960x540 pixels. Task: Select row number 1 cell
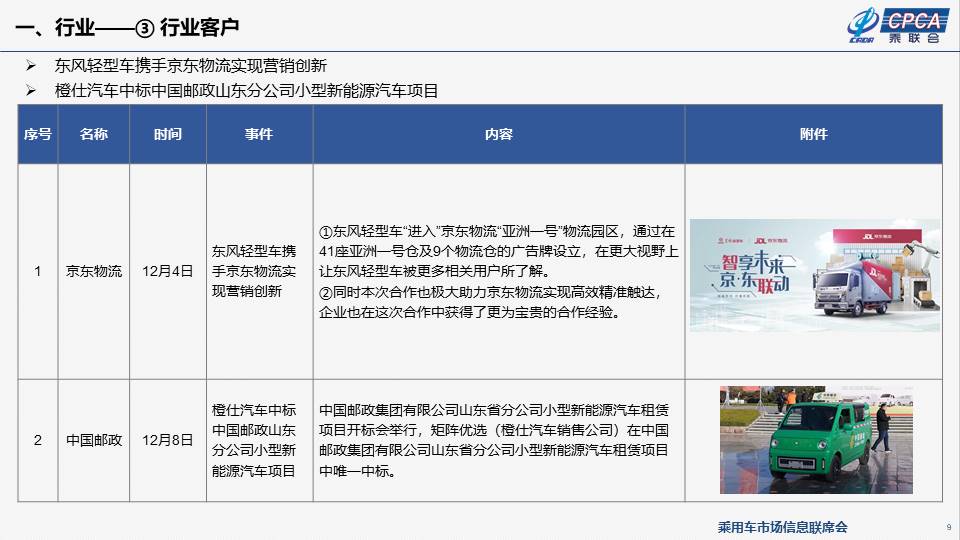tap(38, 271)
